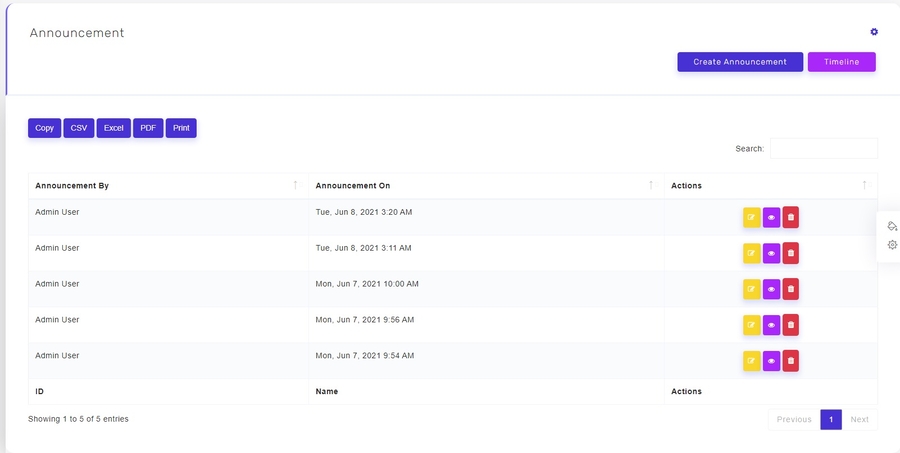Click the top-right purple gear icon
This screenshot has height=453, width=900.
point(874,32)
